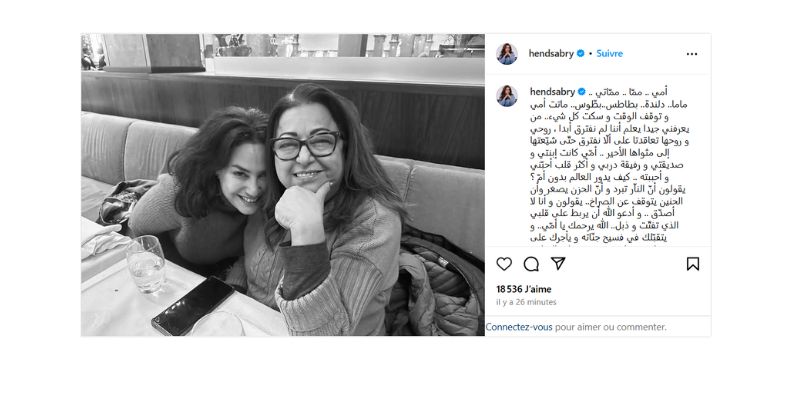
Task: Click verified badge next to header username
Action: coord(580,53)
